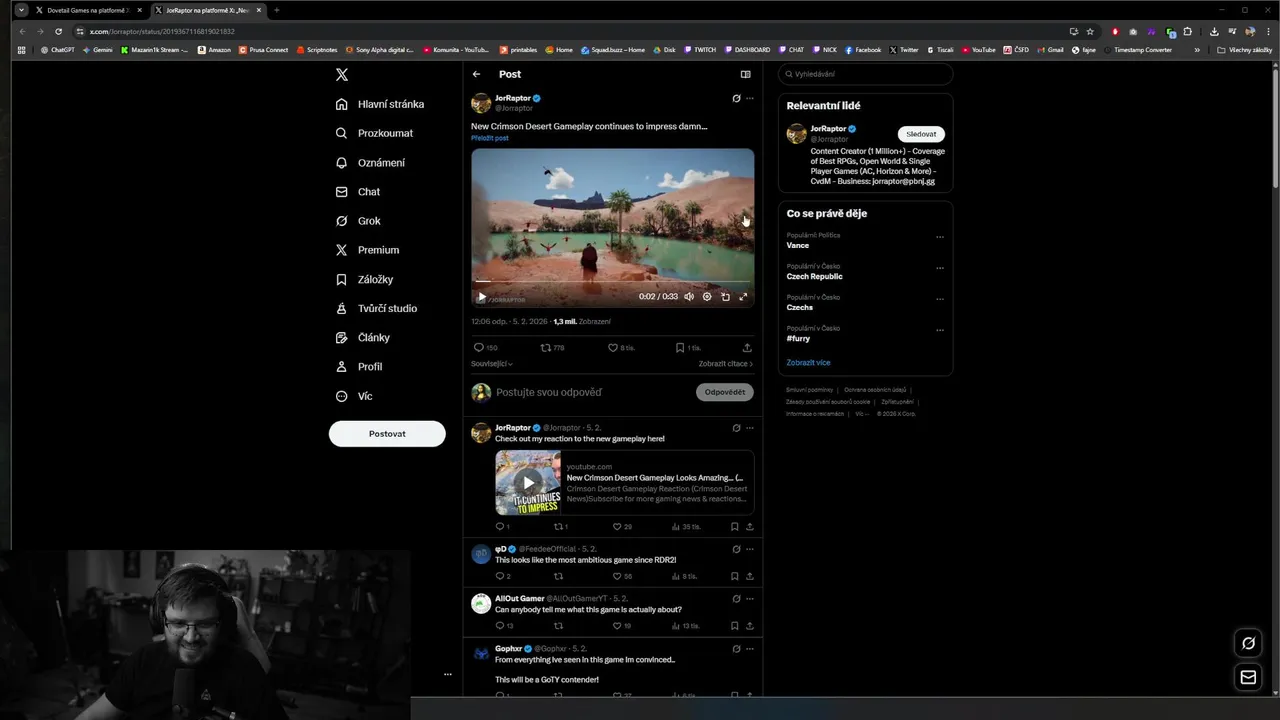Click the Postovat button
Viewport: 1280px width, 720px height.
[x=387, y=434]
